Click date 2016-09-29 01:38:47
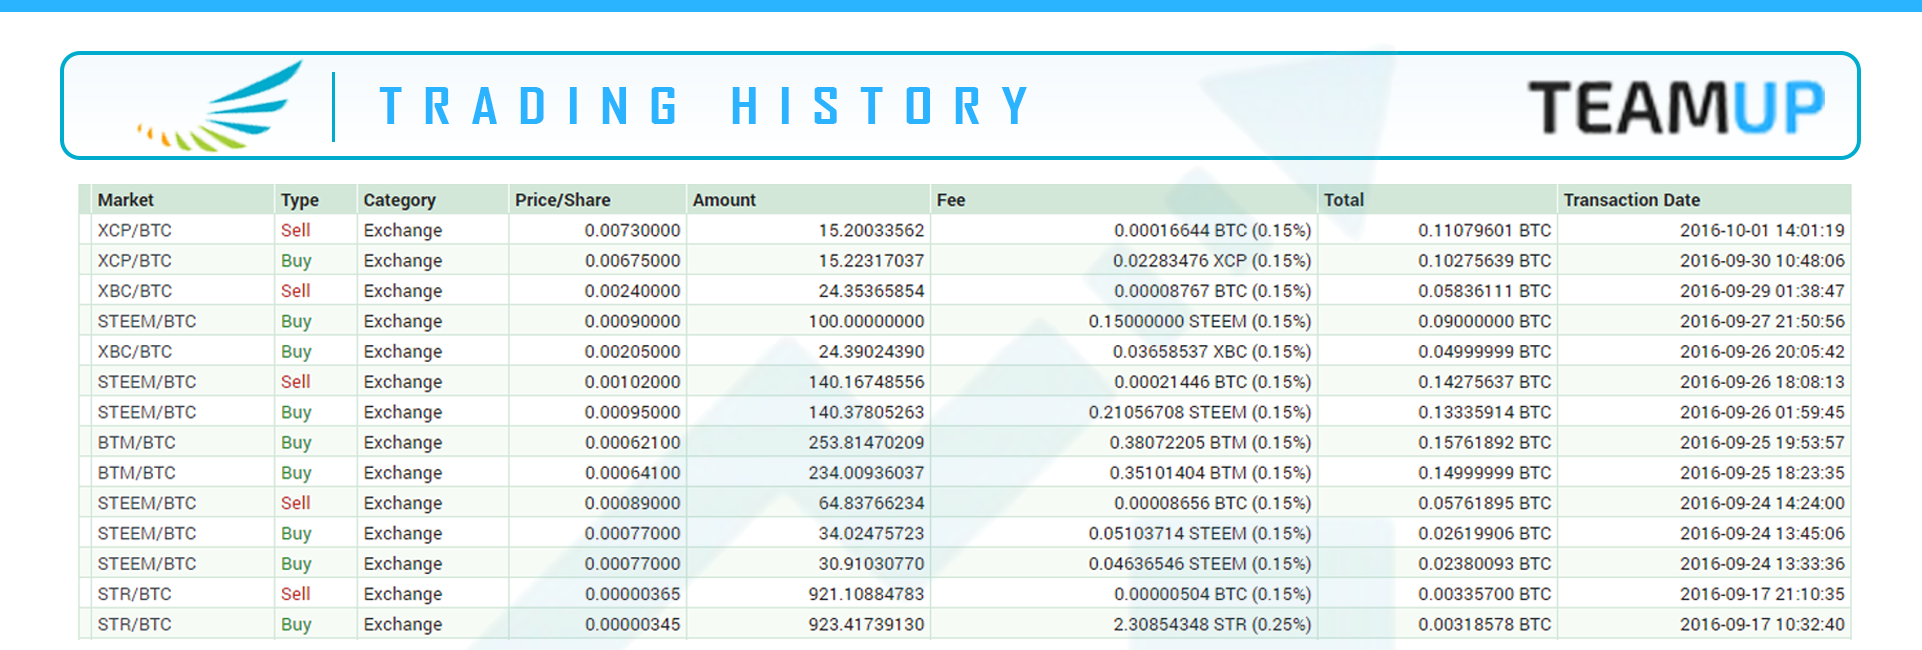This screenshot has height=650, width=1922. 1763,291
